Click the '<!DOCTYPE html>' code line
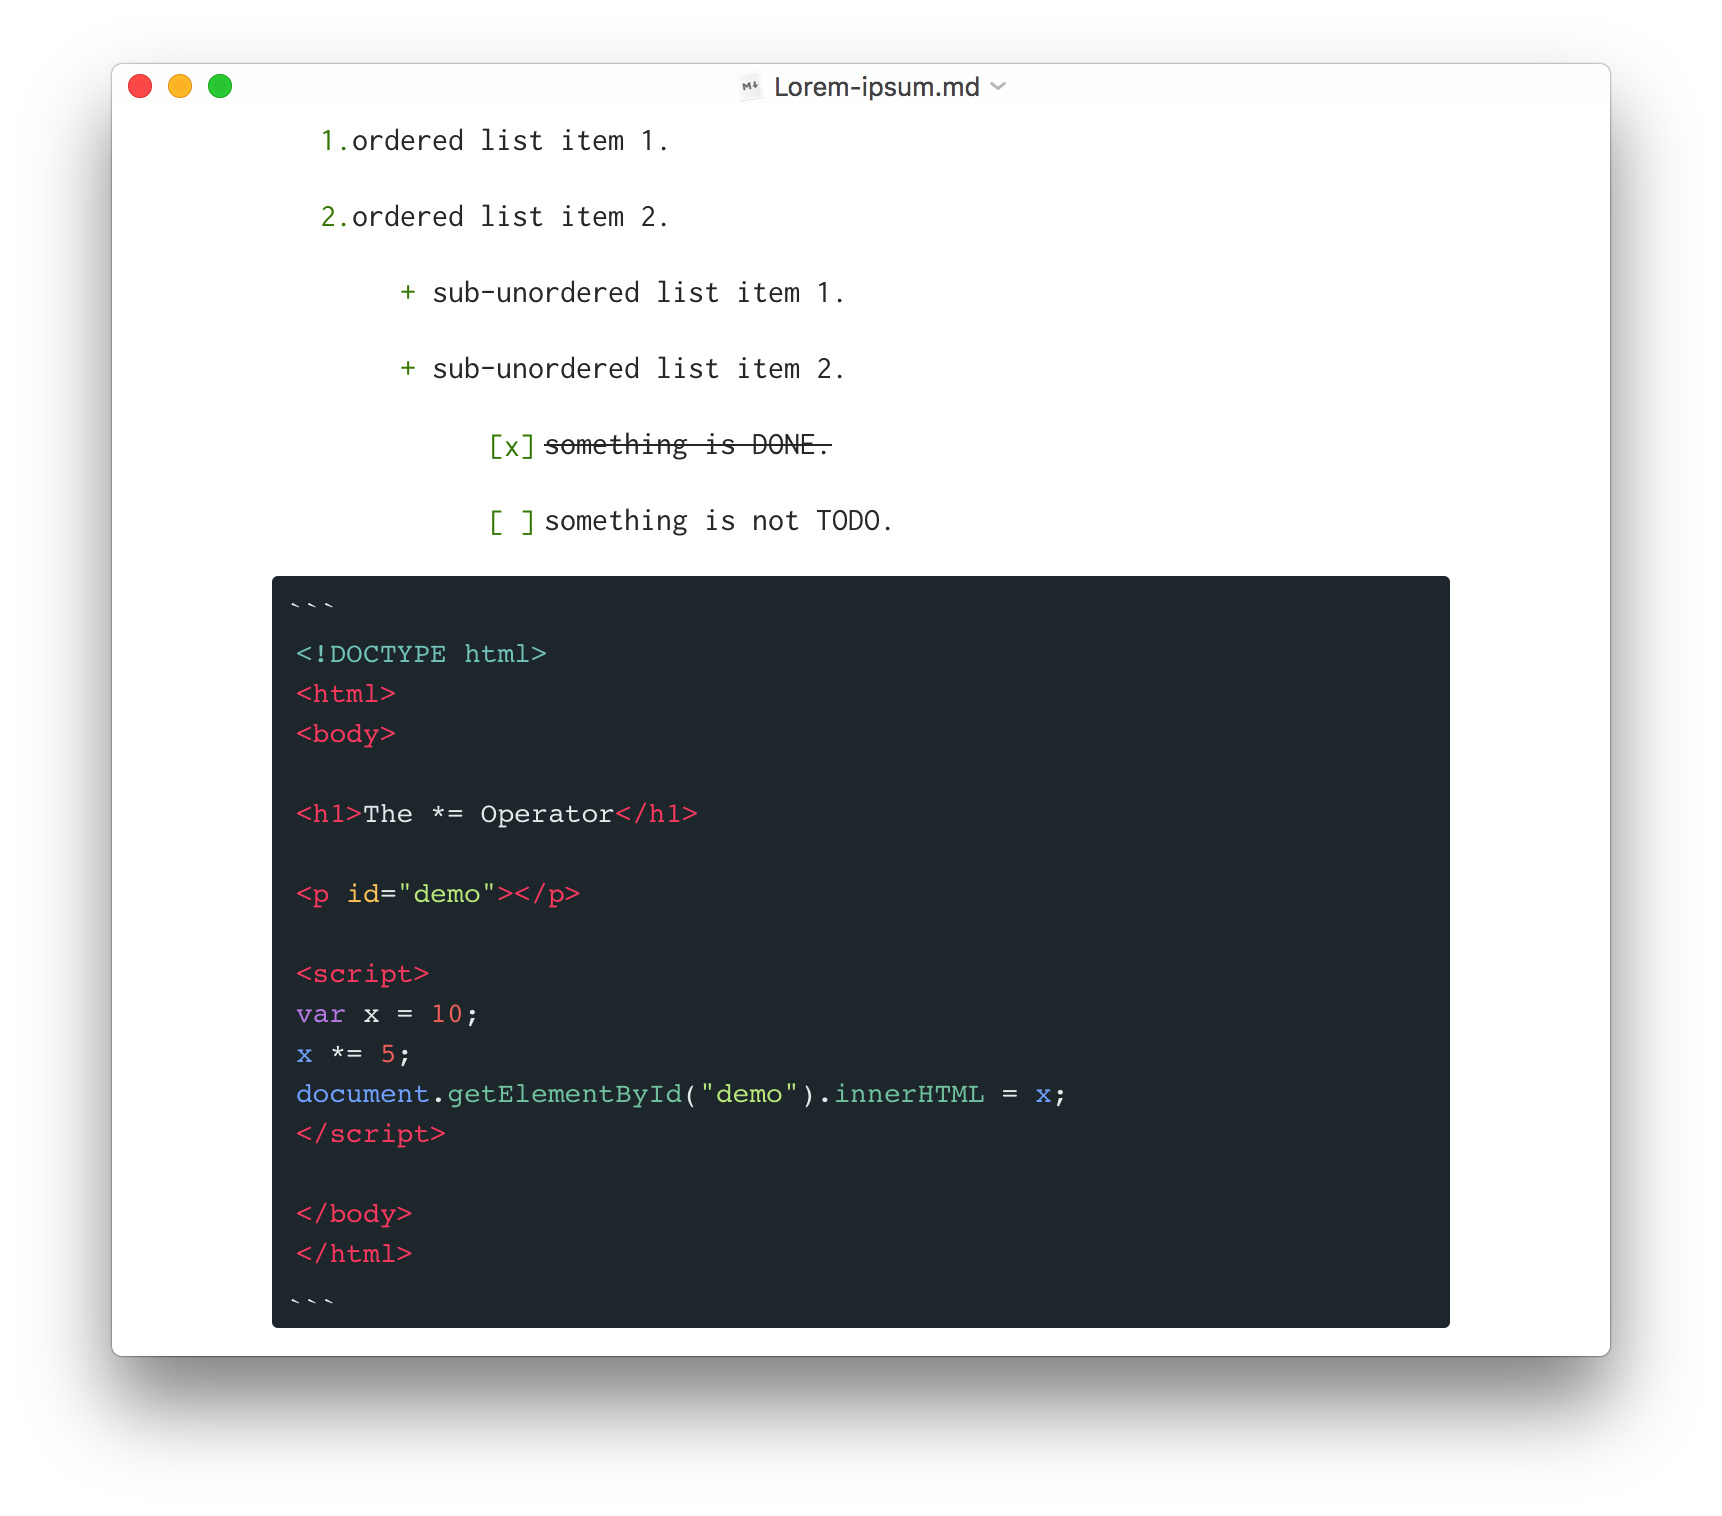Image resolution: width=1722 pixels, height=1516 pixels. 421,654
